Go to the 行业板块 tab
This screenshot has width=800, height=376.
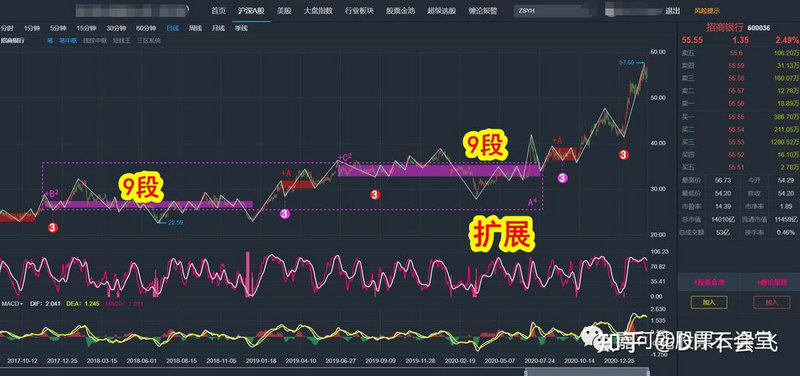point(359,10)
